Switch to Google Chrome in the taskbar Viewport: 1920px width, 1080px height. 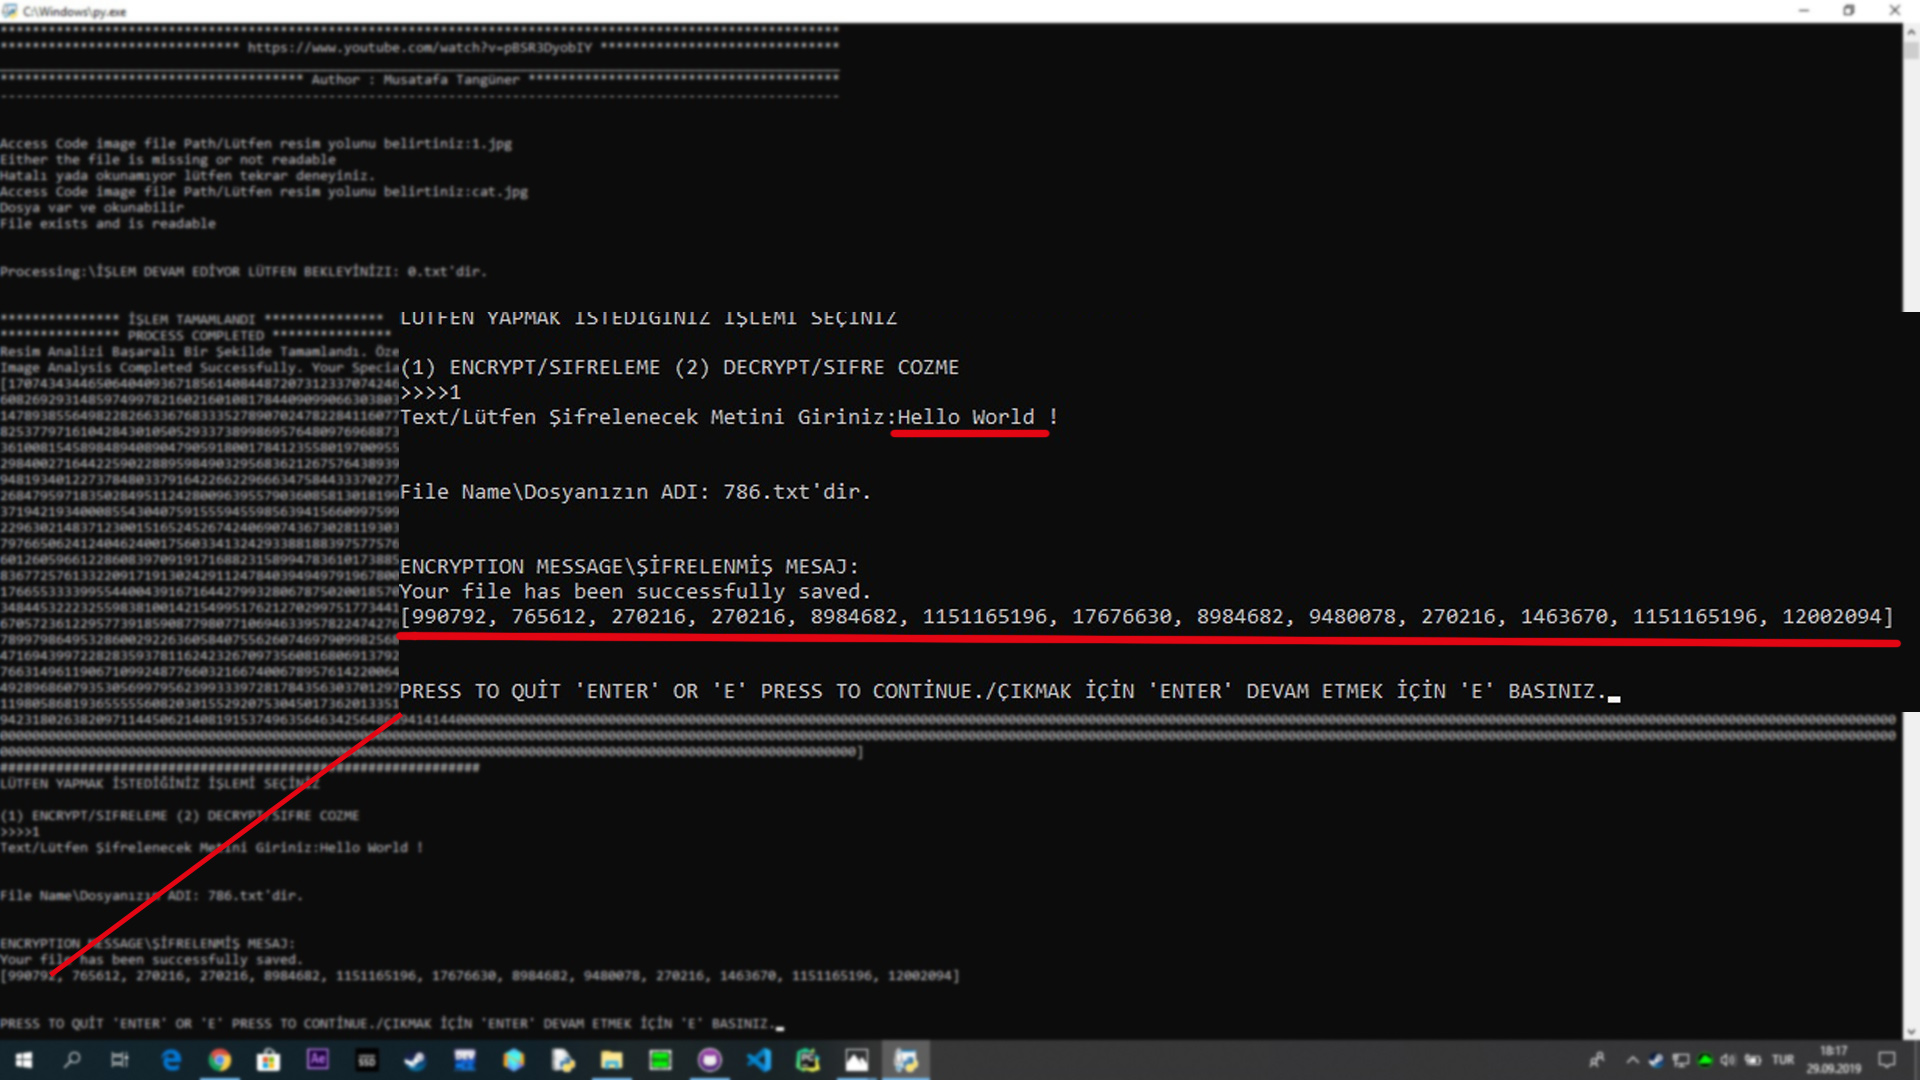[x=220, y=1060]
